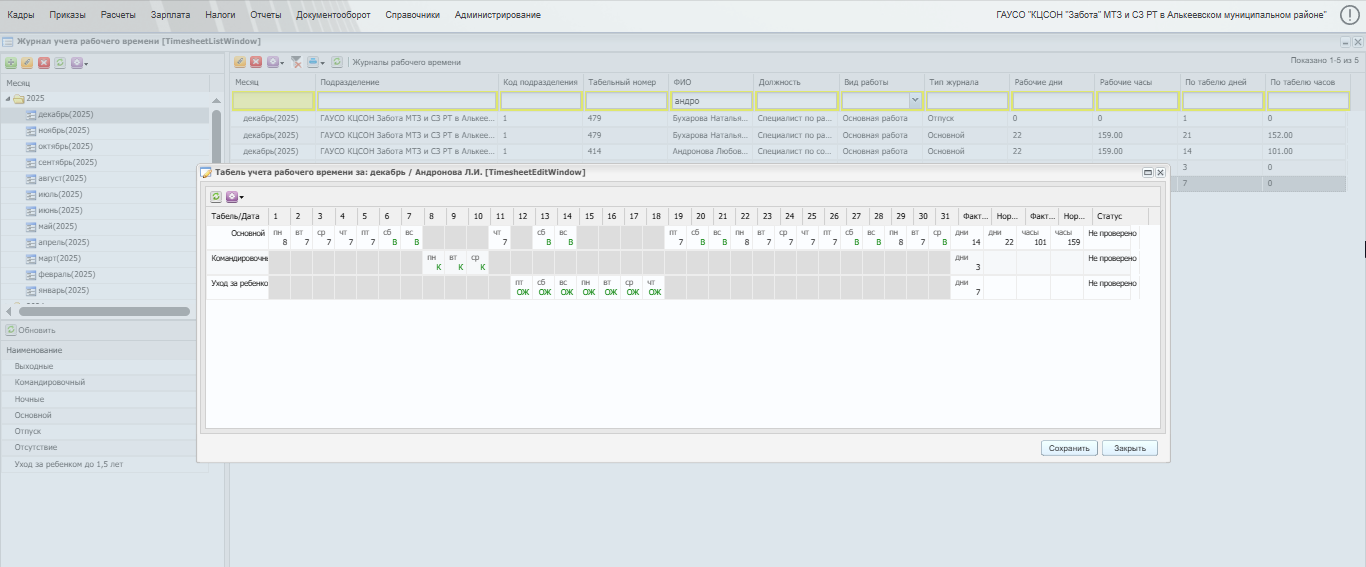Open the Администрирование menu
This screenshot has height=567, width=1366.
pos(498,15)
